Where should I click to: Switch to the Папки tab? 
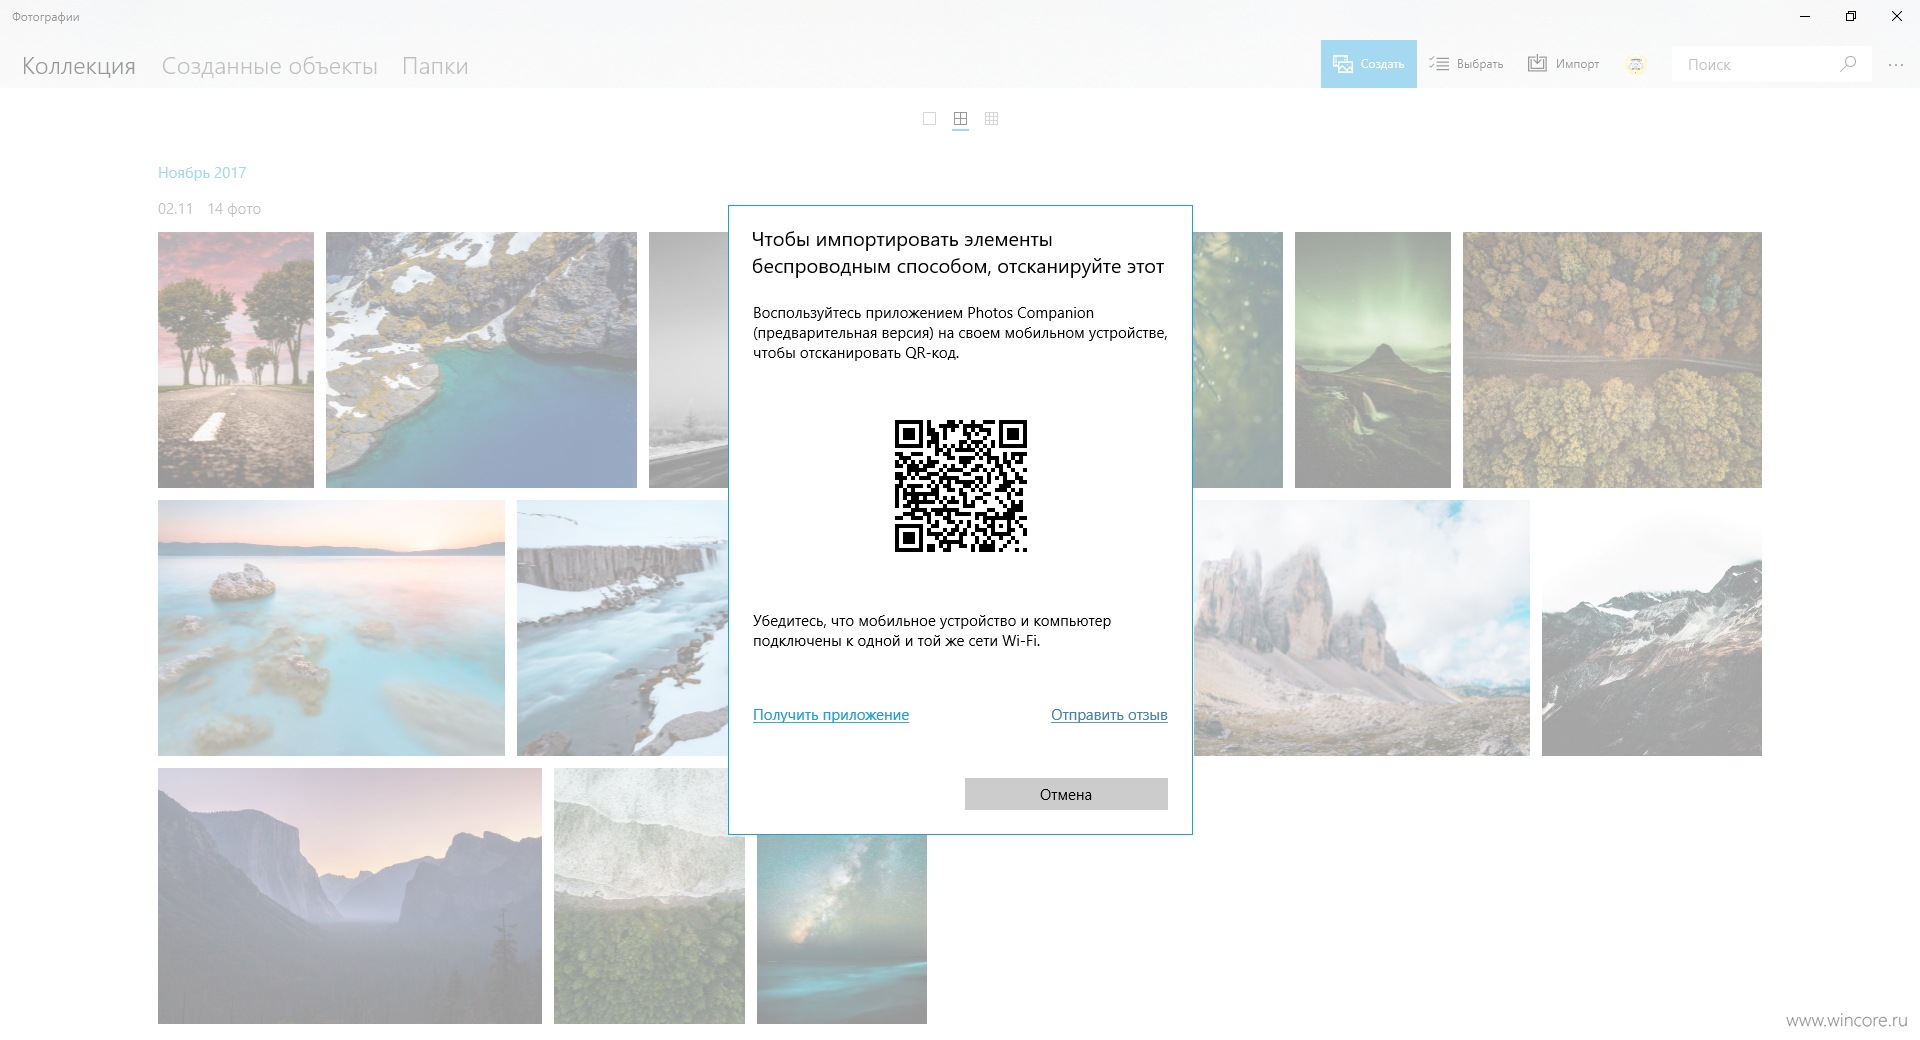[x=435, y=66]
